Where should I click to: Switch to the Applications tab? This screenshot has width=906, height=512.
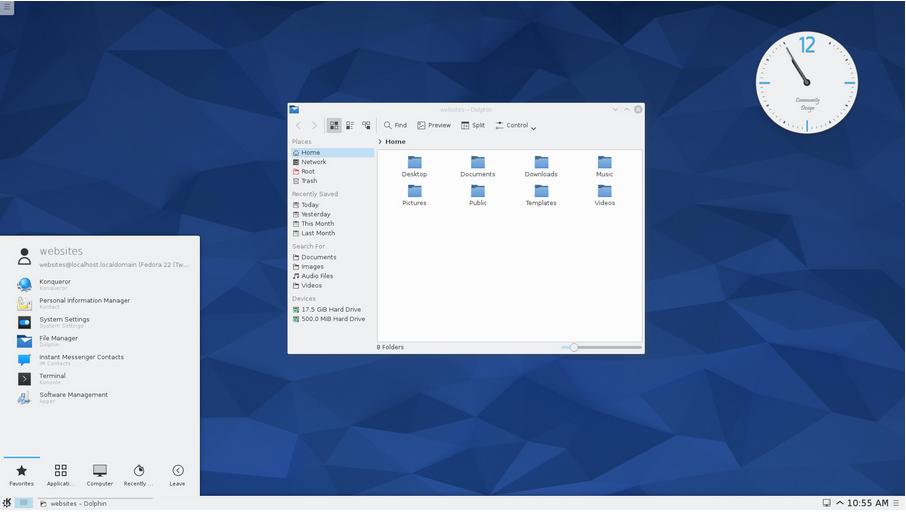pyautogui.click(x=60, y=475)
